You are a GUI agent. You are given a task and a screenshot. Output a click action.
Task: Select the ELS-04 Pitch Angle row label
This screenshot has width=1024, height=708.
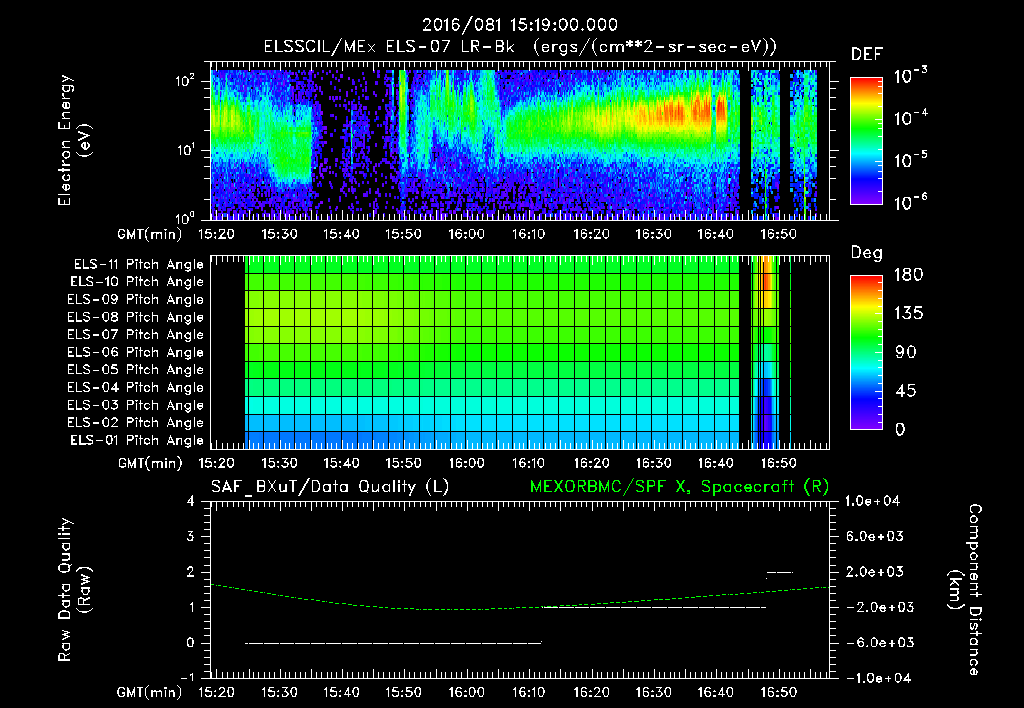click(135, 388)
